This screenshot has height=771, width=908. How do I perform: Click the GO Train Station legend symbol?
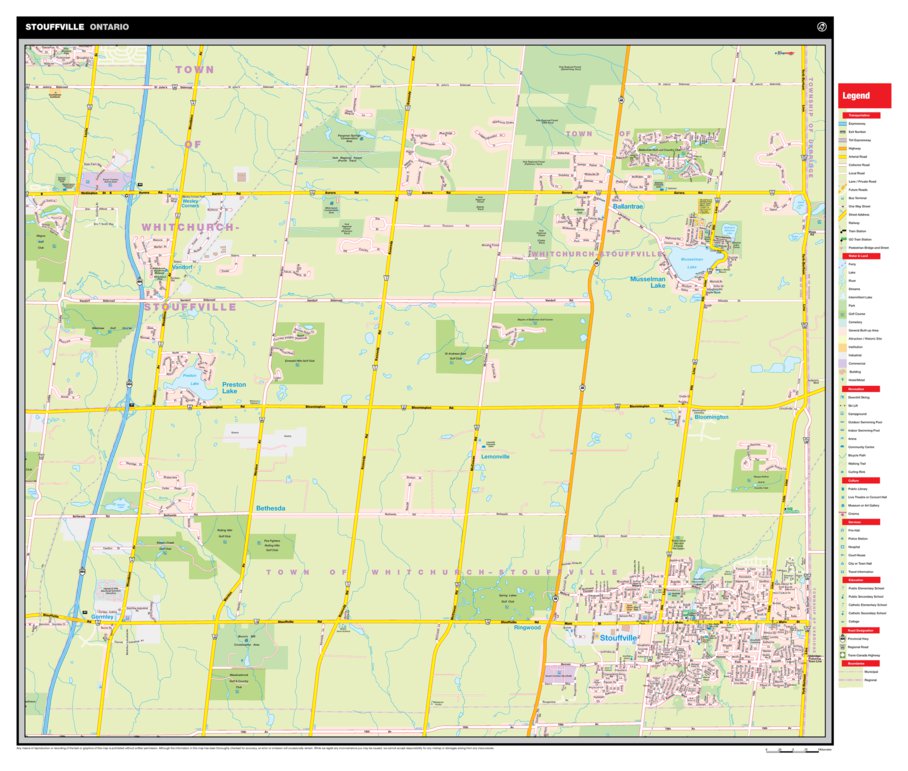pos(842,240)
